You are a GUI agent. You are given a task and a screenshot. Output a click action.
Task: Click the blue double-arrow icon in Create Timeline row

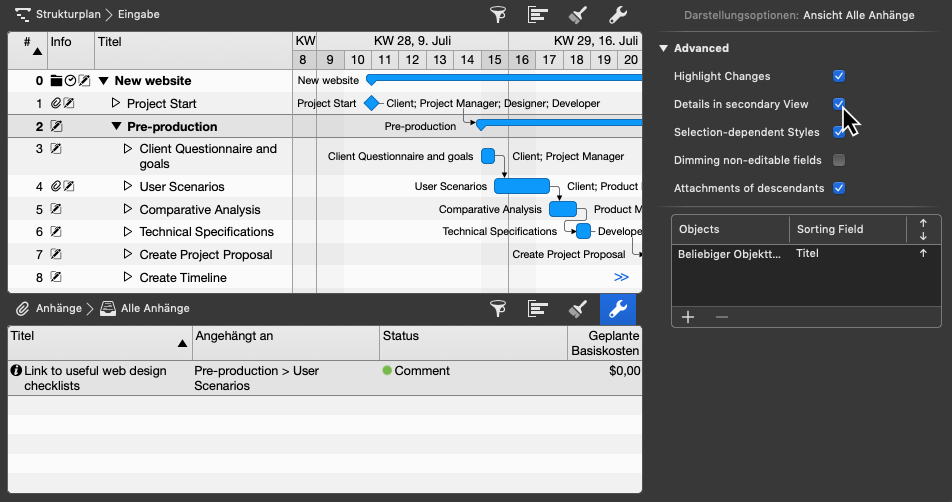pos(621,277)
